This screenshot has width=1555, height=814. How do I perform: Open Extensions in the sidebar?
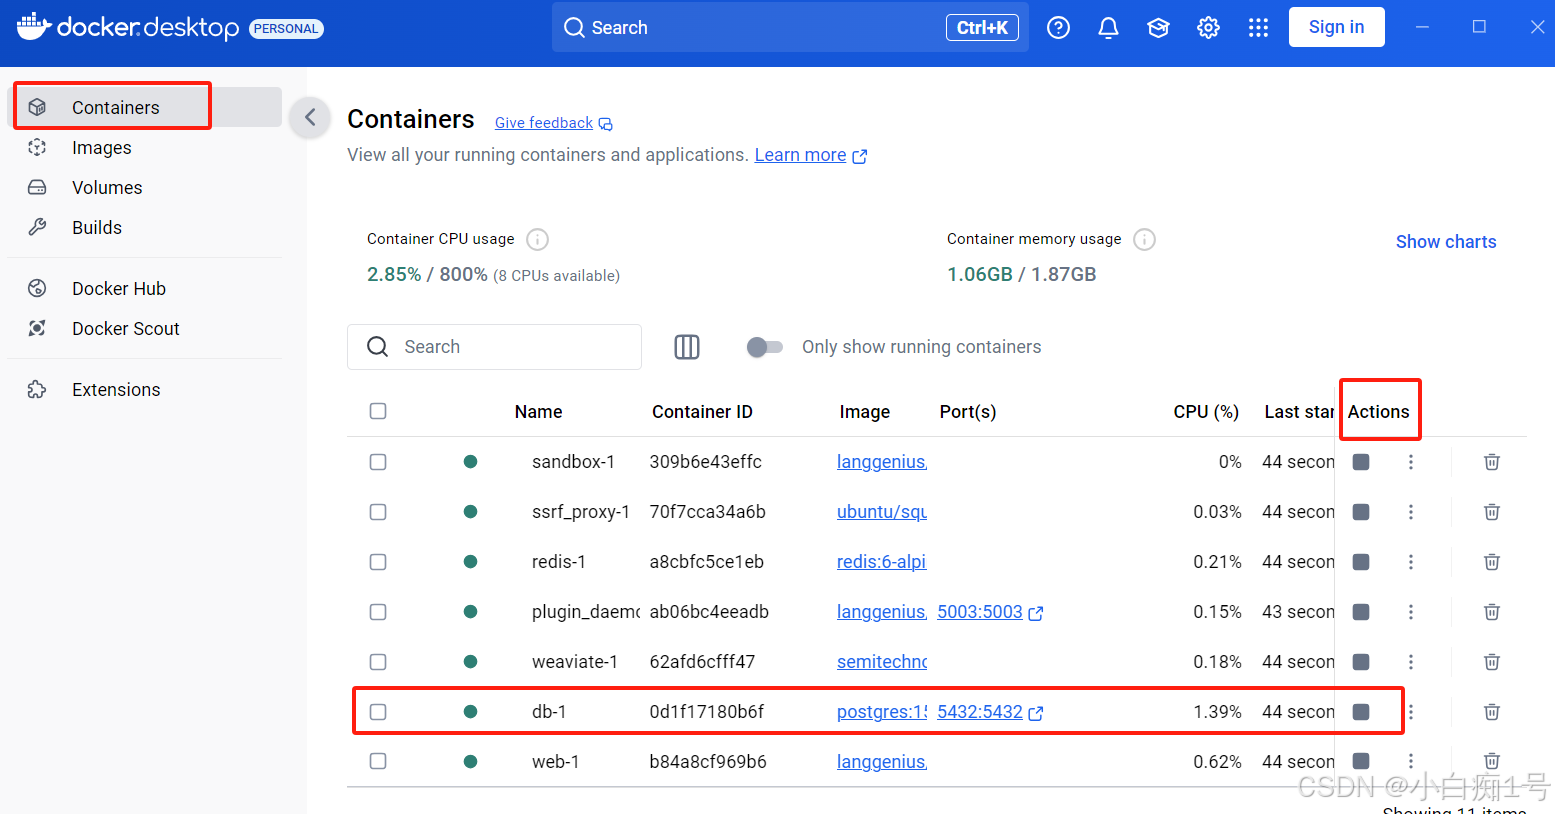146,390
